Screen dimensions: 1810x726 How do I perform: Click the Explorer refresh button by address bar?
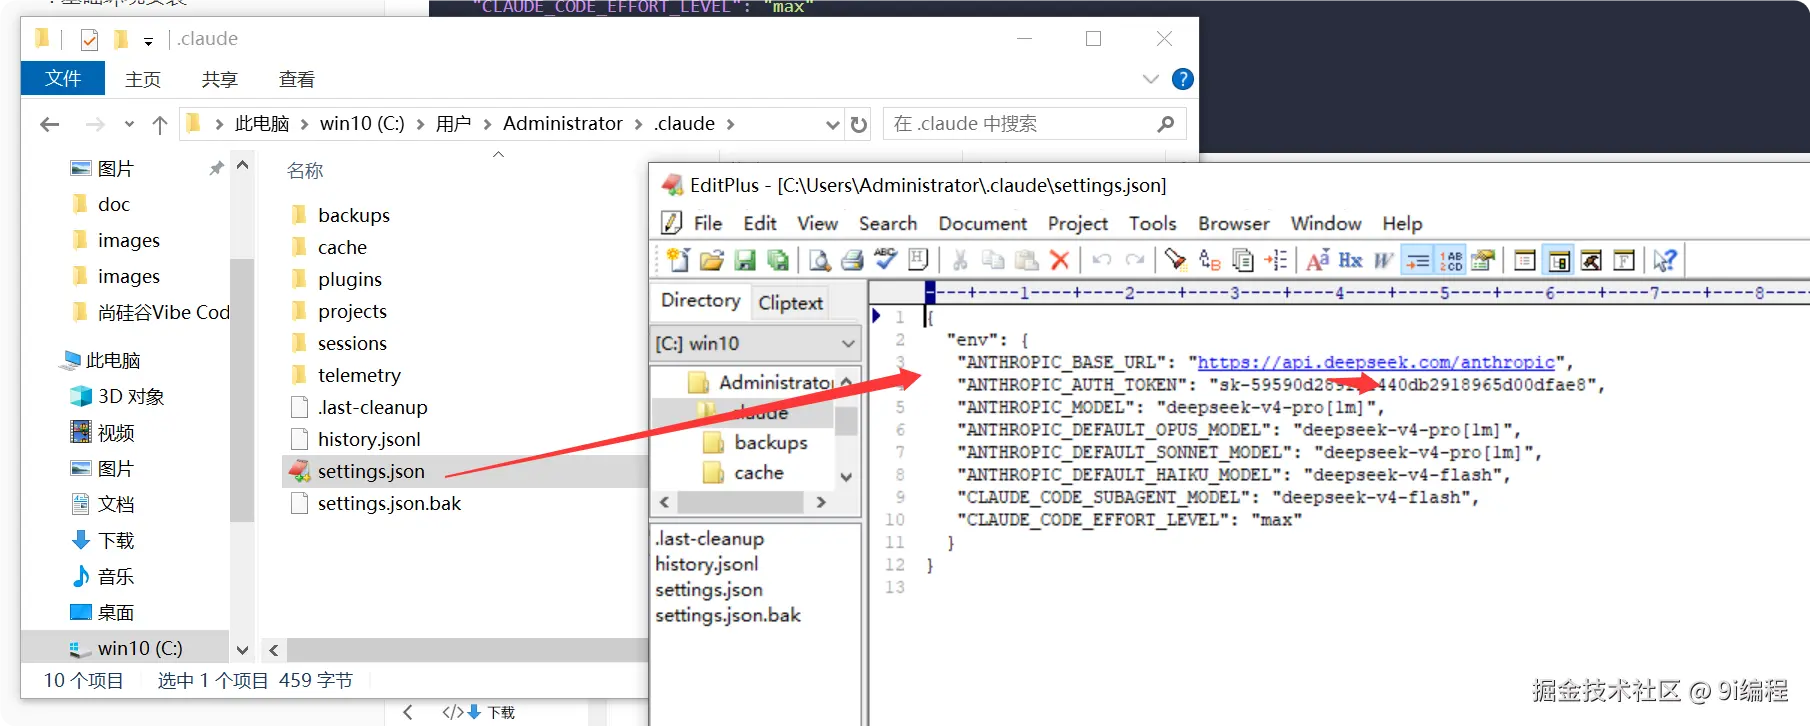(x=859, y=124)
